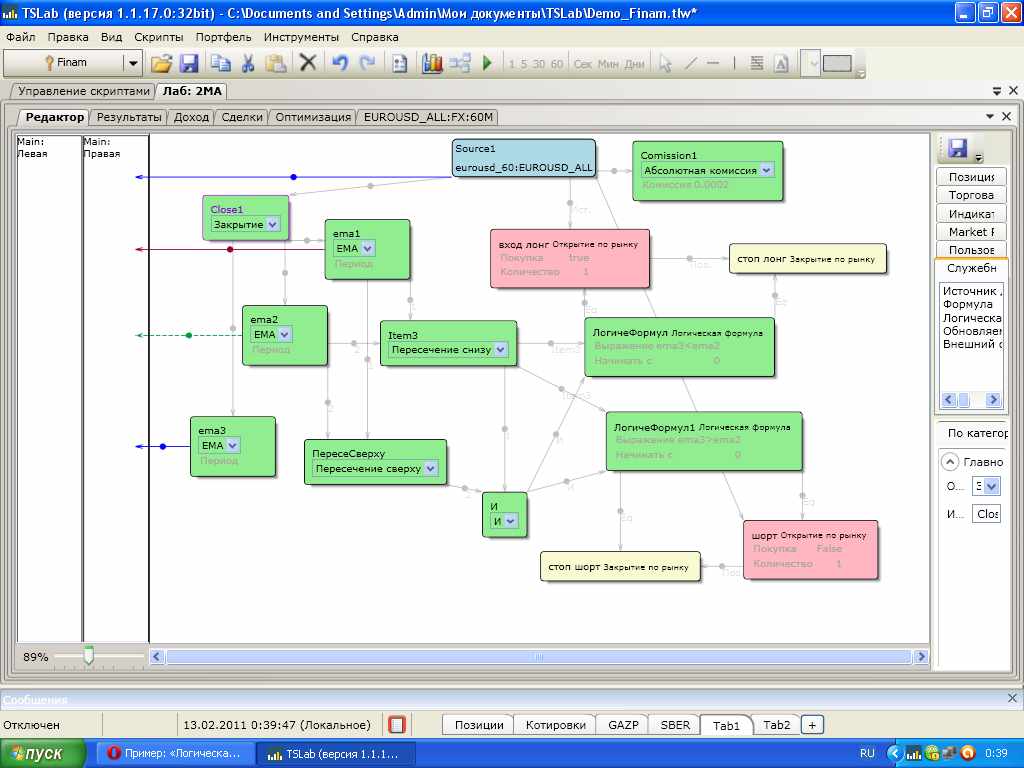This screenshot has width=1024, height=768.
Task: Open the Пуск start button
Action: pos(43,754)
